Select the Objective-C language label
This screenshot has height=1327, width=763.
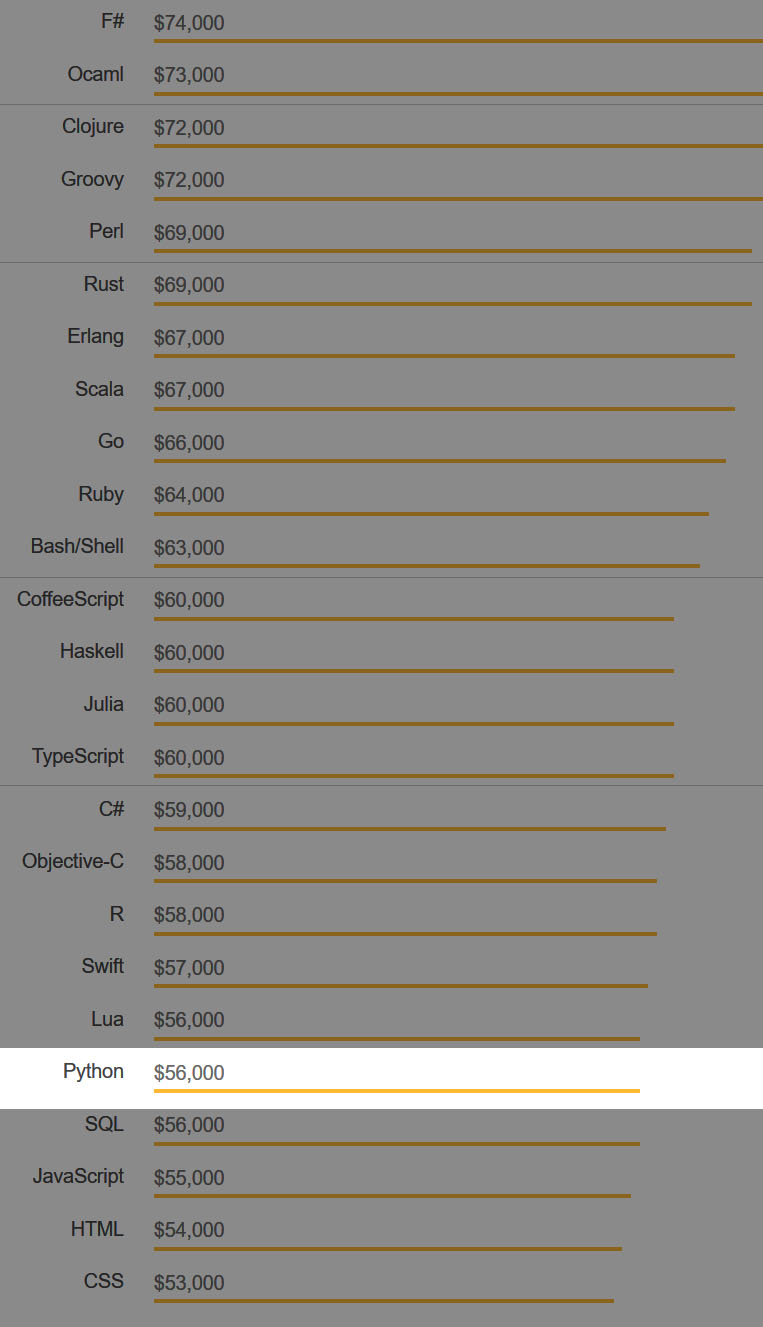[x=73, y=861]
